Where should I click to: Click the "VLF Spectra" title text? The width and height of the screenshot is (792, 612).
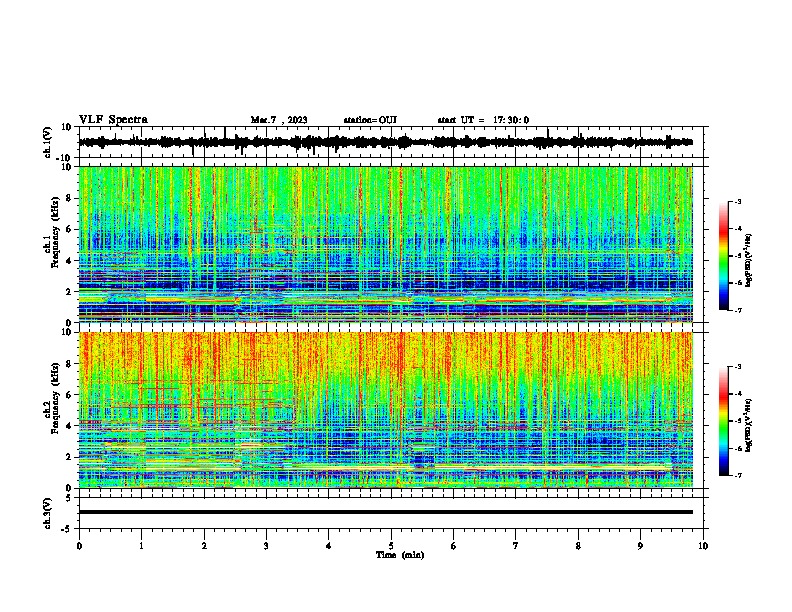click(x=113, y=120)
